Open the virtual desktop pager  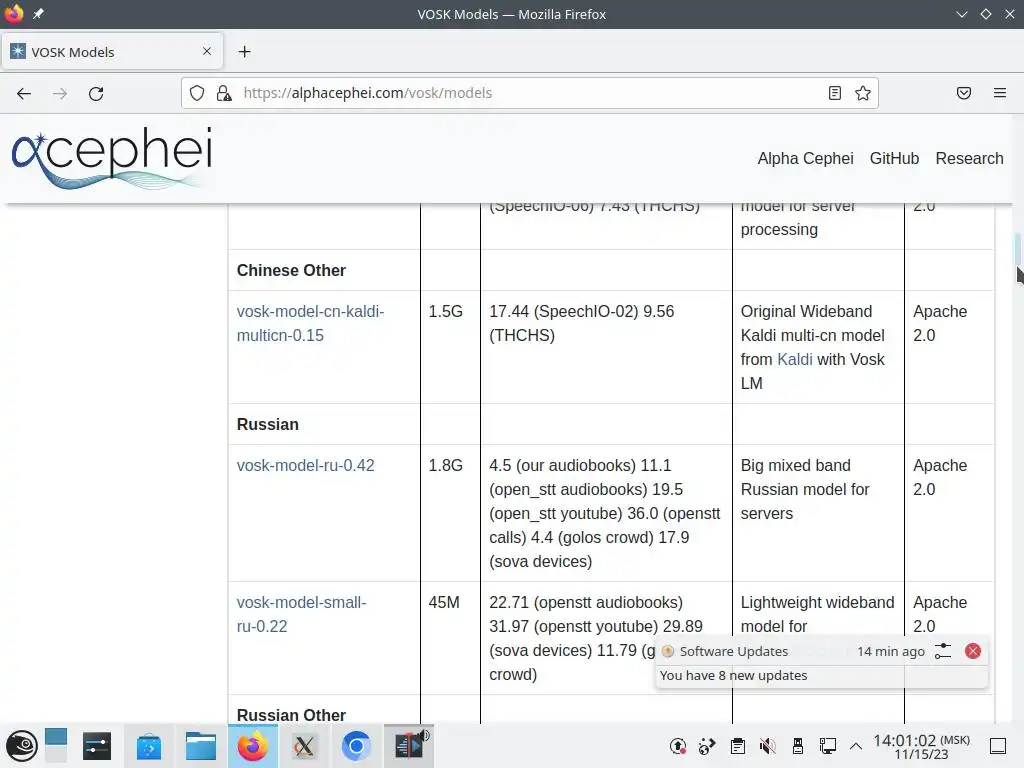pyautogui.click(x=56, y=746)
